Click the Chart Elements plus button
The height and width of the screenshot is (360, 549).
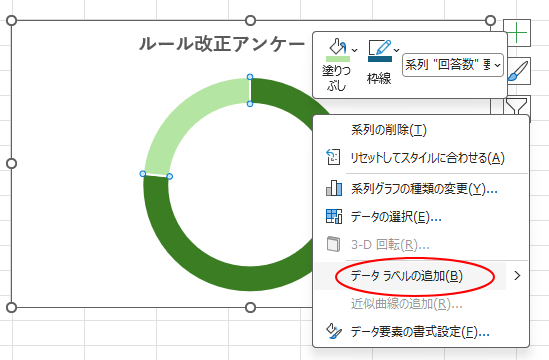click(x=517, y=33)
